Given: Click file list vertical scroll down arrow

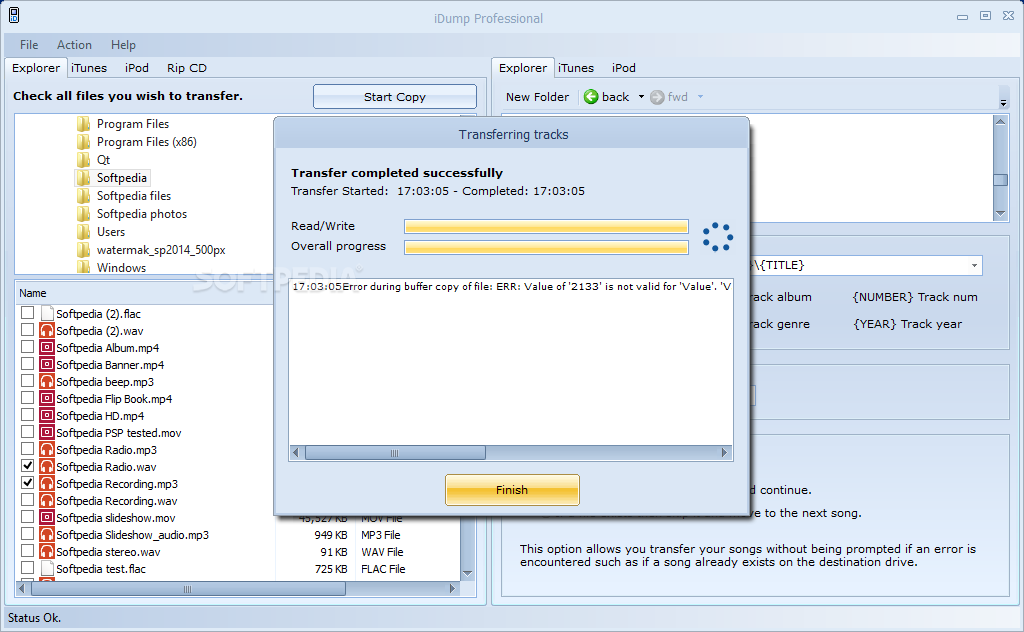Looking at the screenshot, I should coord(468,574).
